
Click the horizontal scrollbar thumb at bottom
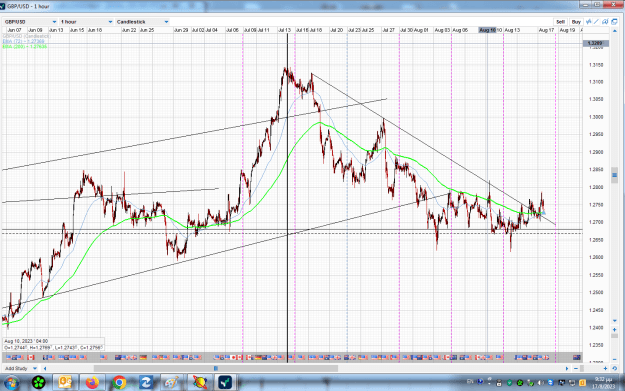tap(216, 368)
